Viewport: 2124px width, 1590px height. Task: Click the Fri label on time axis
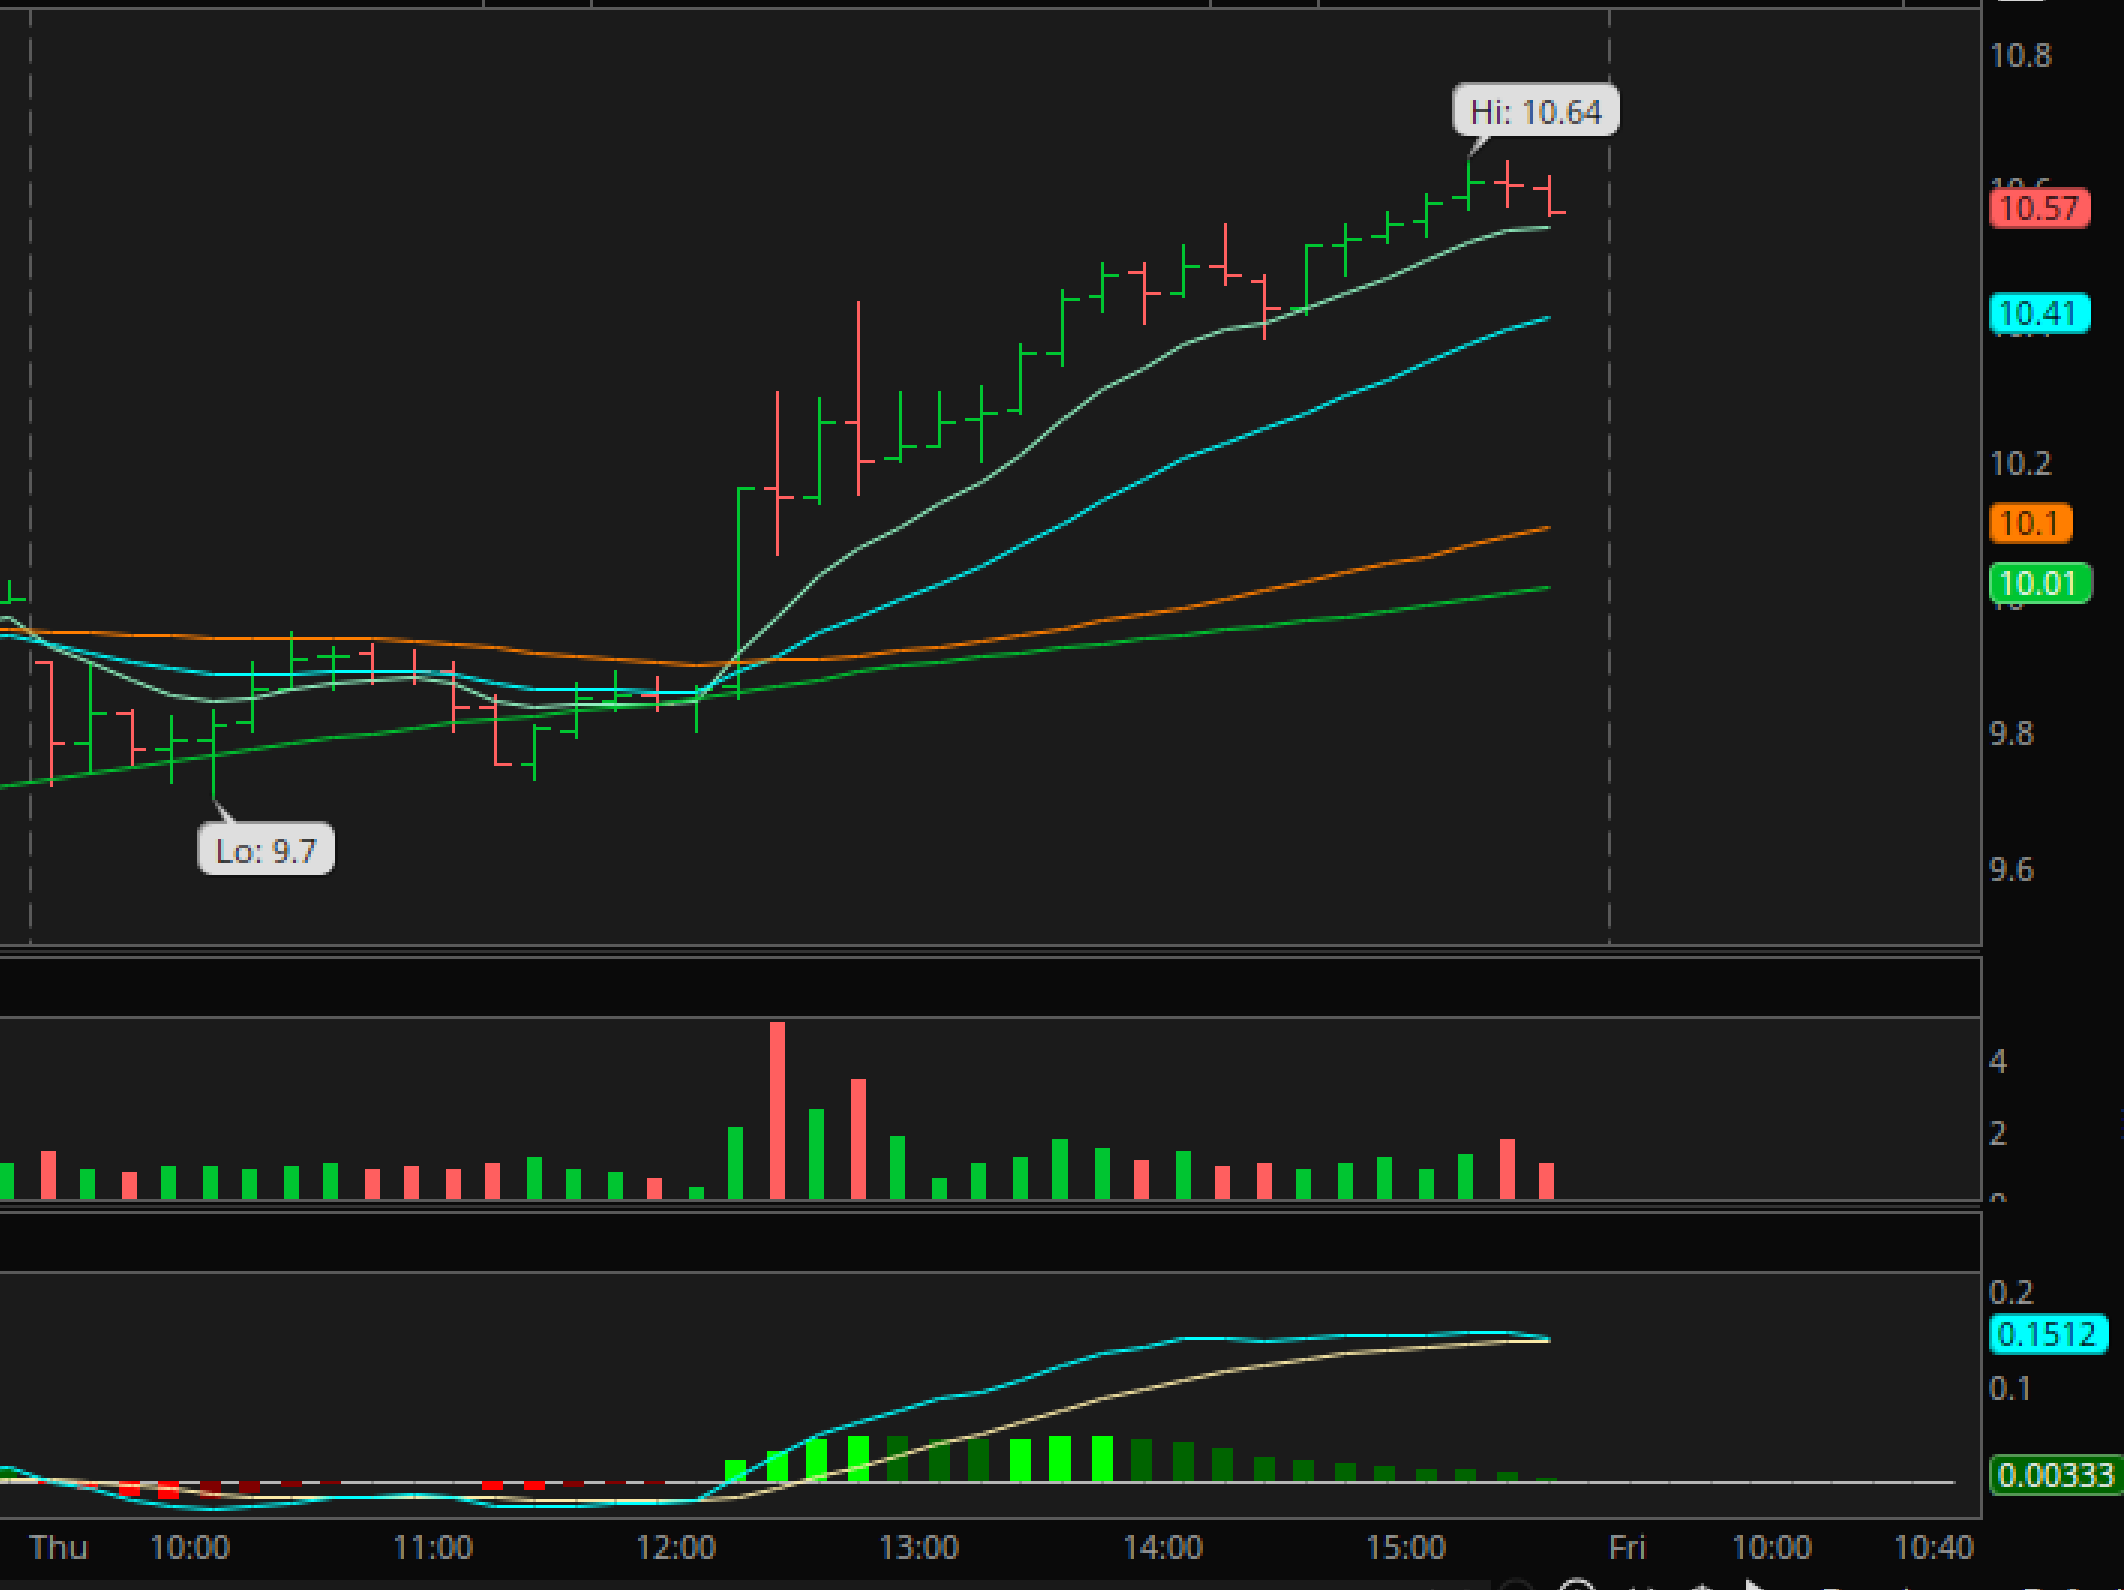1626,1547
